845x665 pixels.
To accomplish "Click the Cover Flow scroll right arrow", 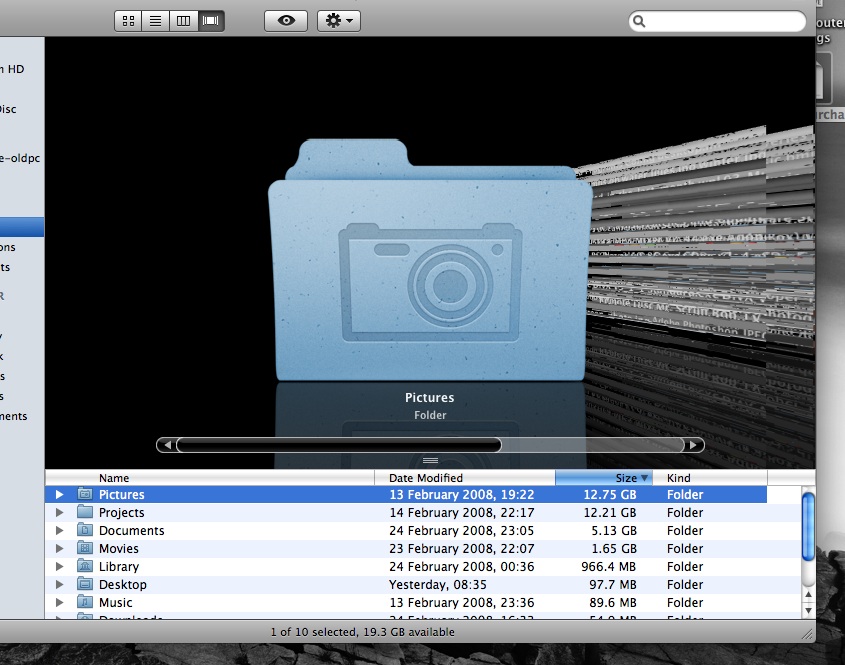I will [694, 445].
